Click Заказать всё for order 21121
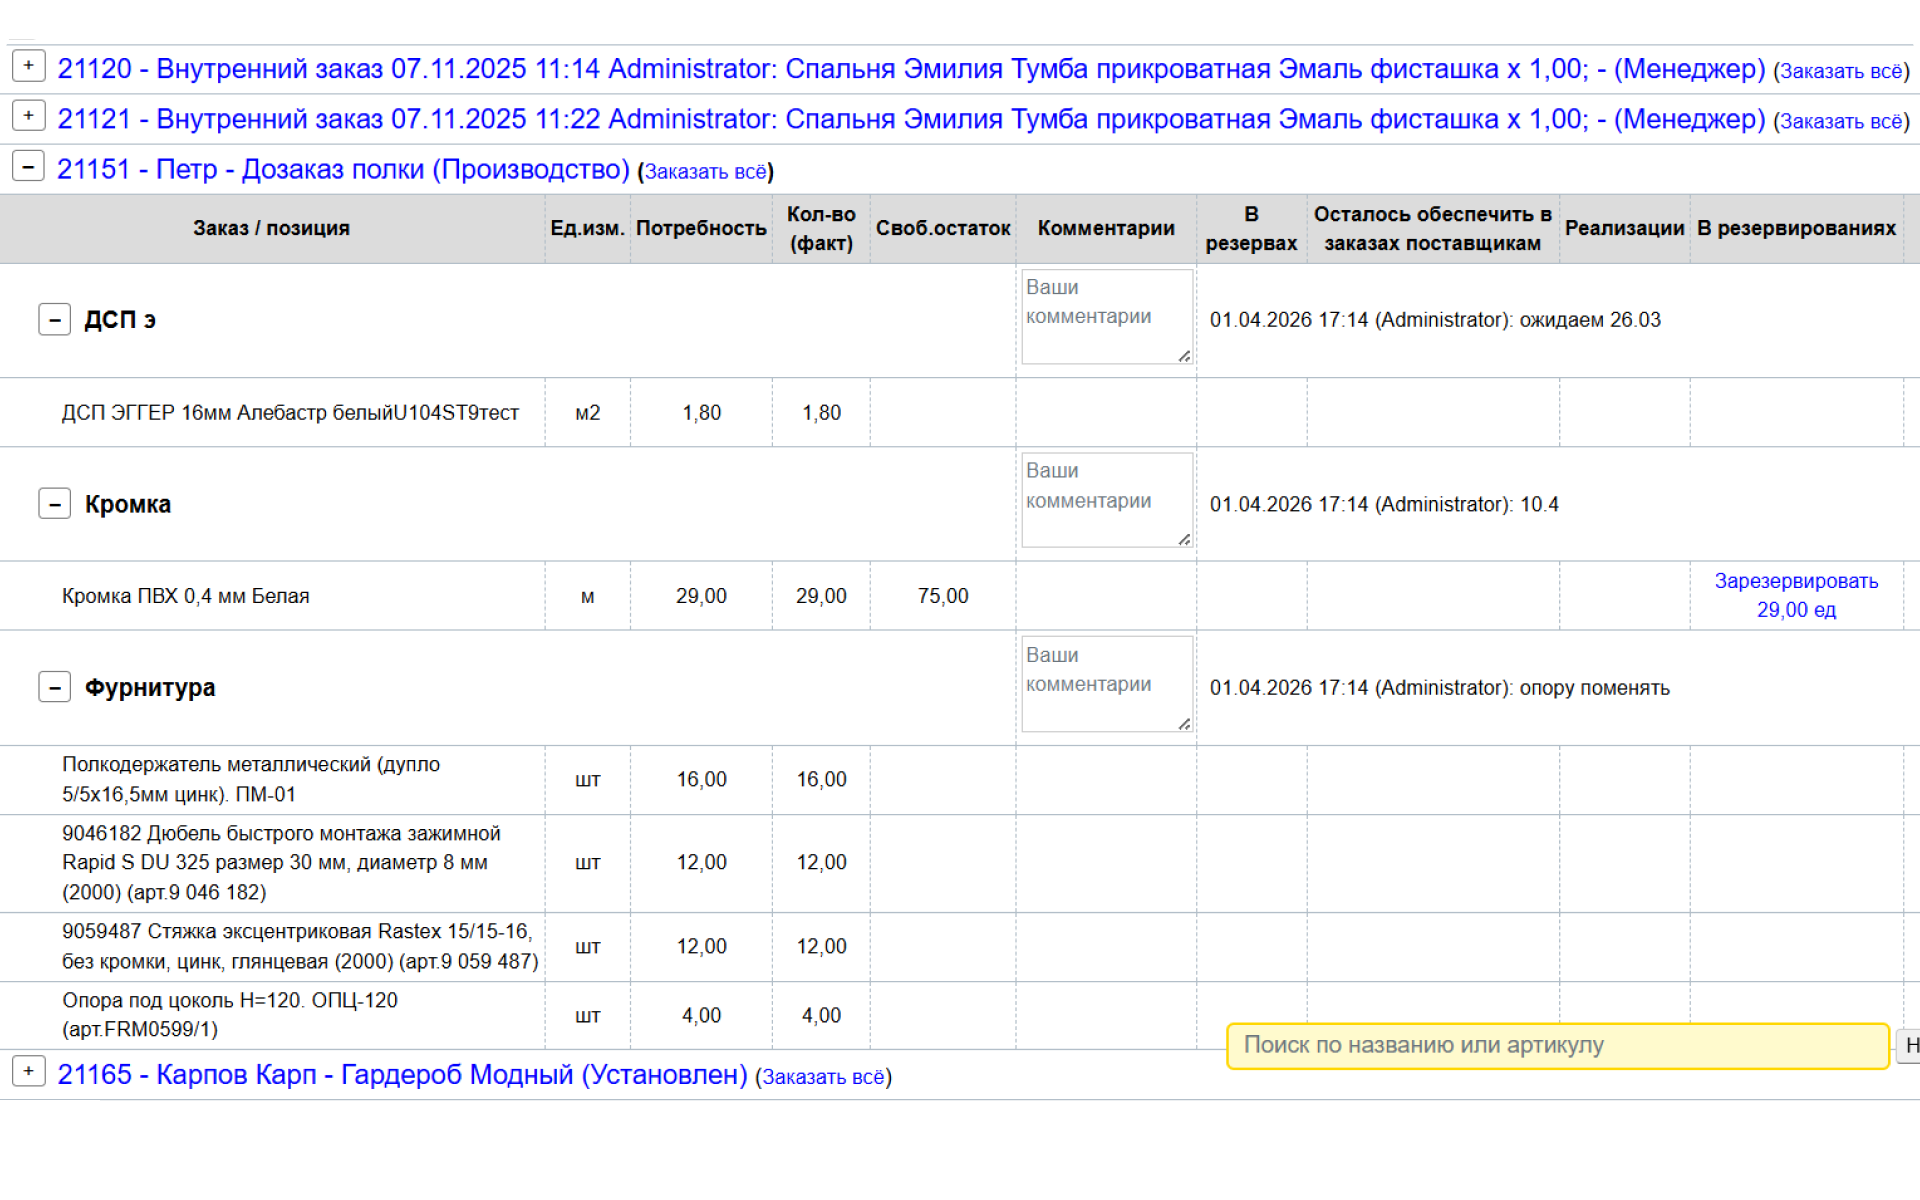The width and height of the screenshot is (1920, 1200). (1840, 122)
